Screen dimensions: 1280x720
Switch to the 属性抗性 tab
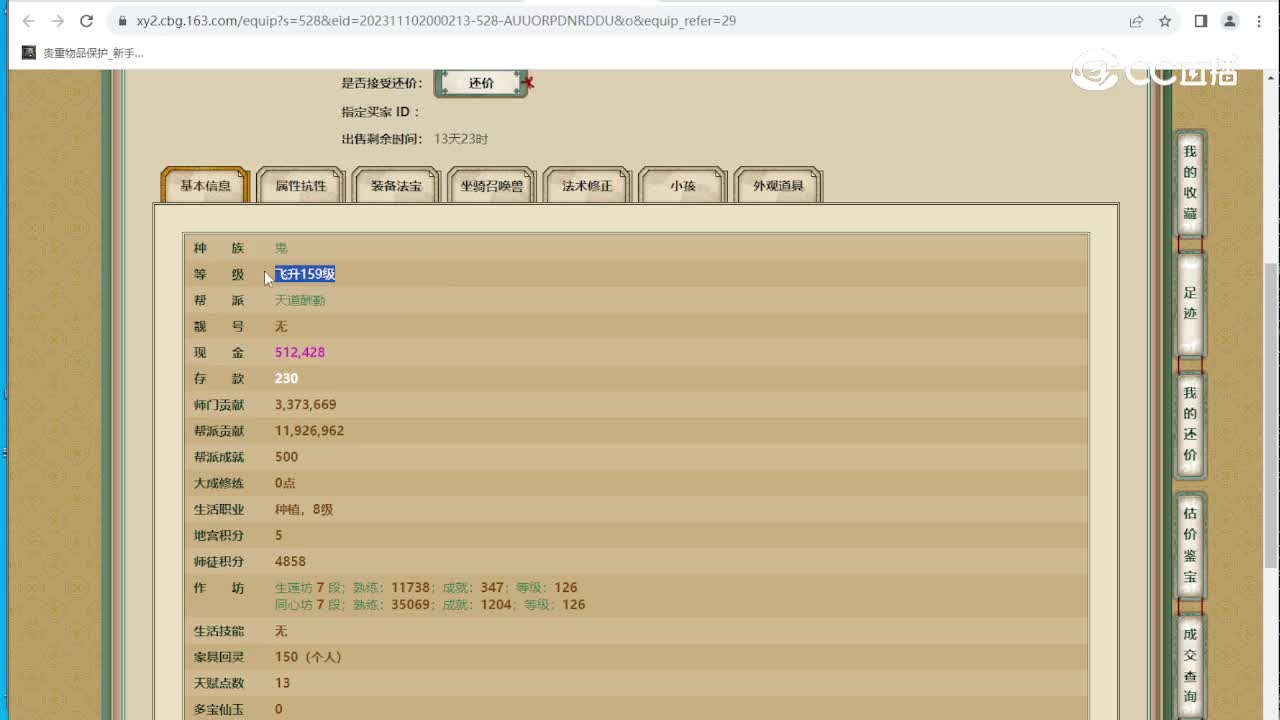[301, 185]
